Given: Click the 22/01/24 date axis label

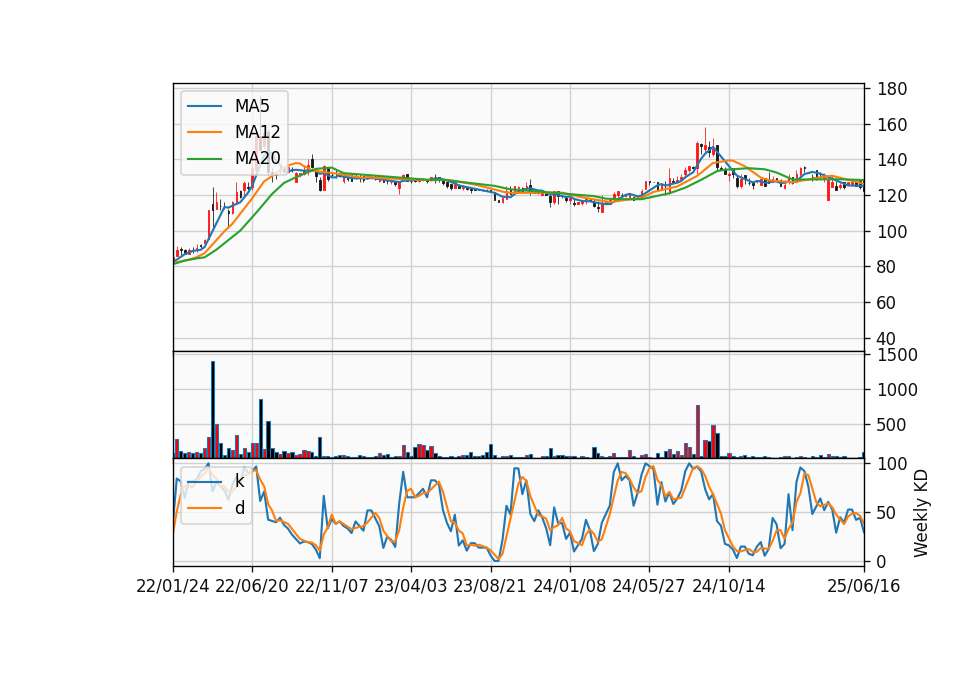Looking at the screenshot, I should tap(173, 586).
